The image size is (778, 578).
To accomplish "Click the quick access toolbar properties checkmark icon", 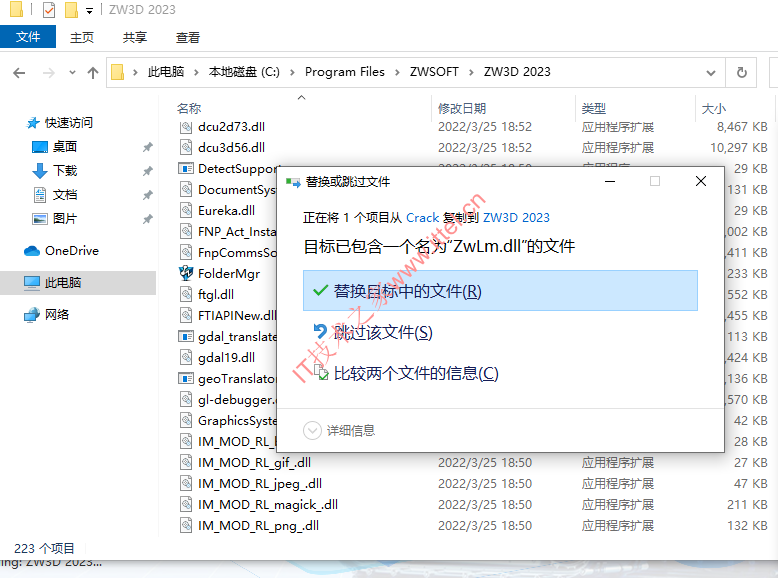I will point(49,9).
